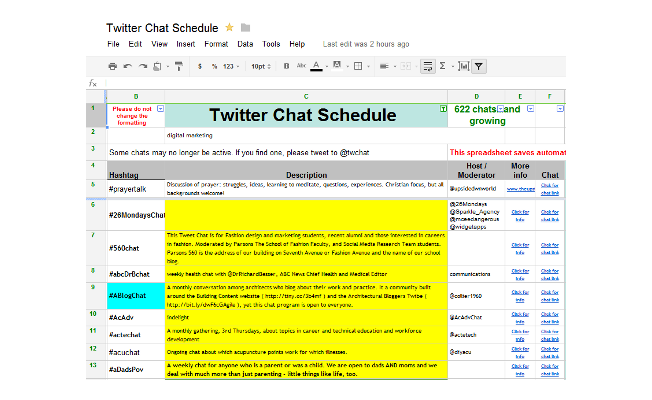Open the View menu

(x=159, y=44)
